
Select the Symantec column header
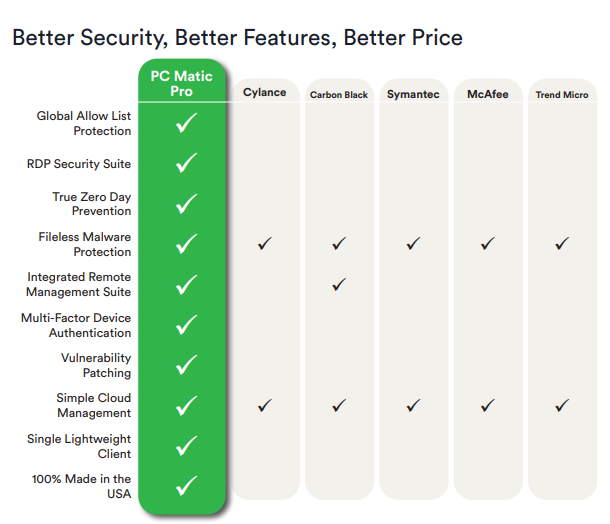(413, 94)
